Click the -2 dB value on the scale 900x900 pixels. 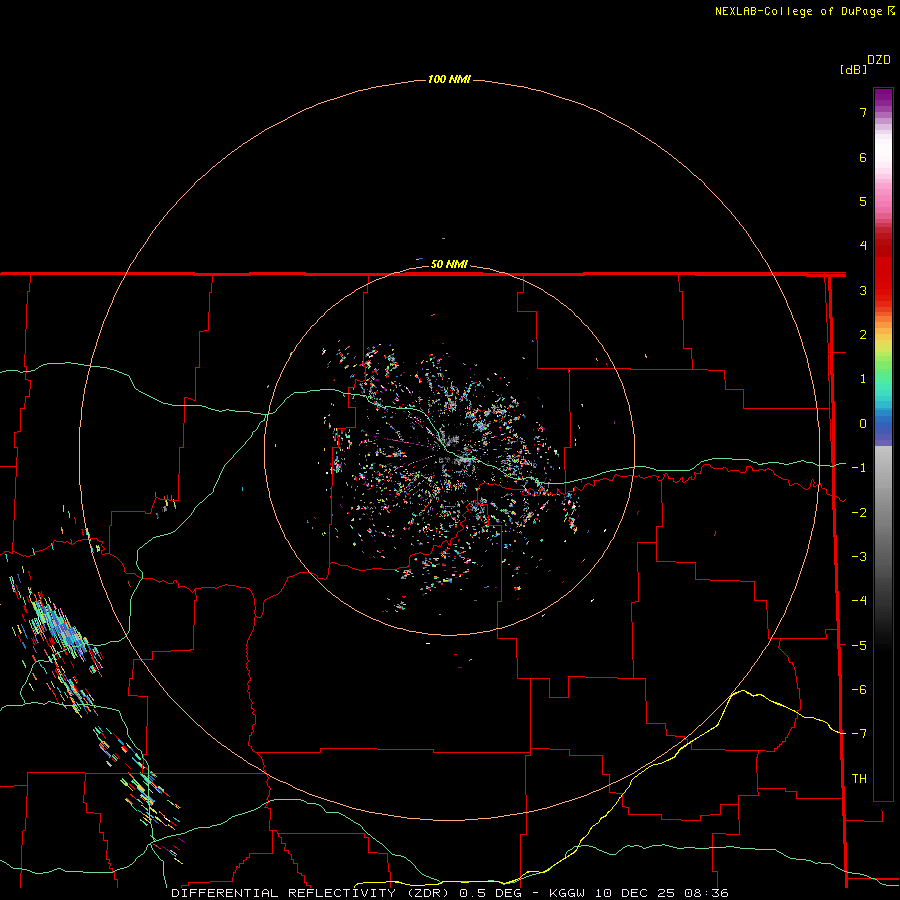coord(859,513)
